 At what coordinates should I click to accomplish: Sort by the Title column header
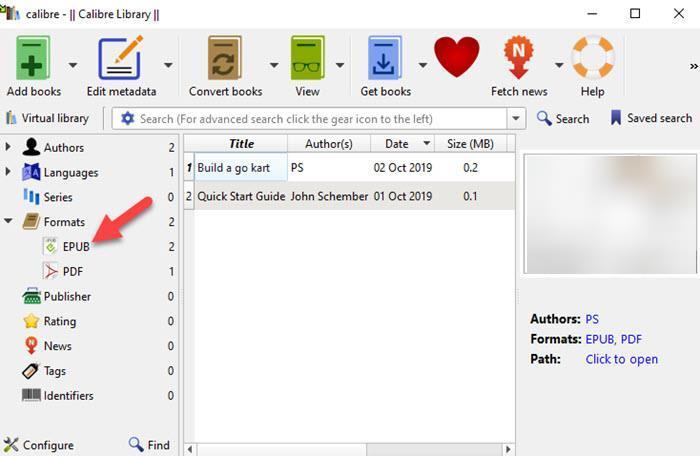(x=241, y=144)
